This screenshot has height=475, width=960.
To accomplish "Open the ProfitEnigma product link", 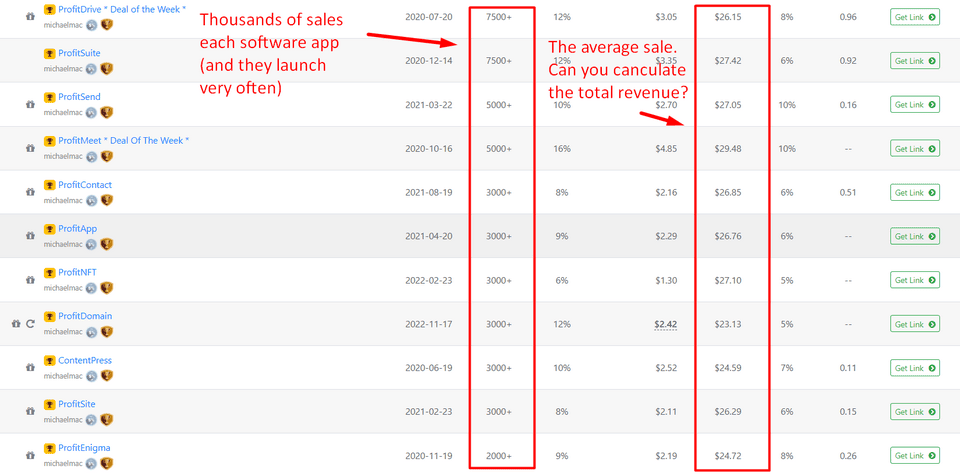I will coord(84,447).
